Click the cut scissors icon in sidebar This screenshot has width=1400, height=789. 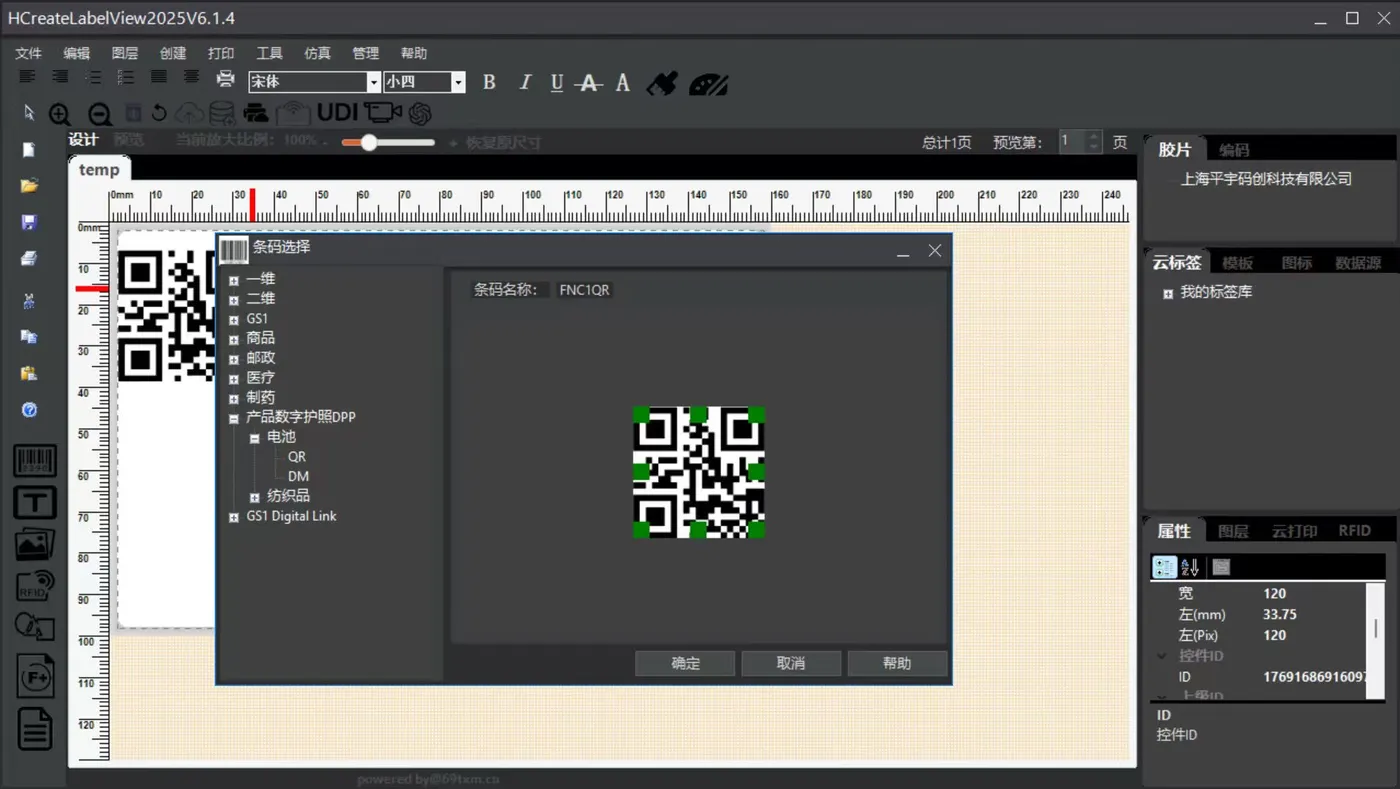point(29,300)
